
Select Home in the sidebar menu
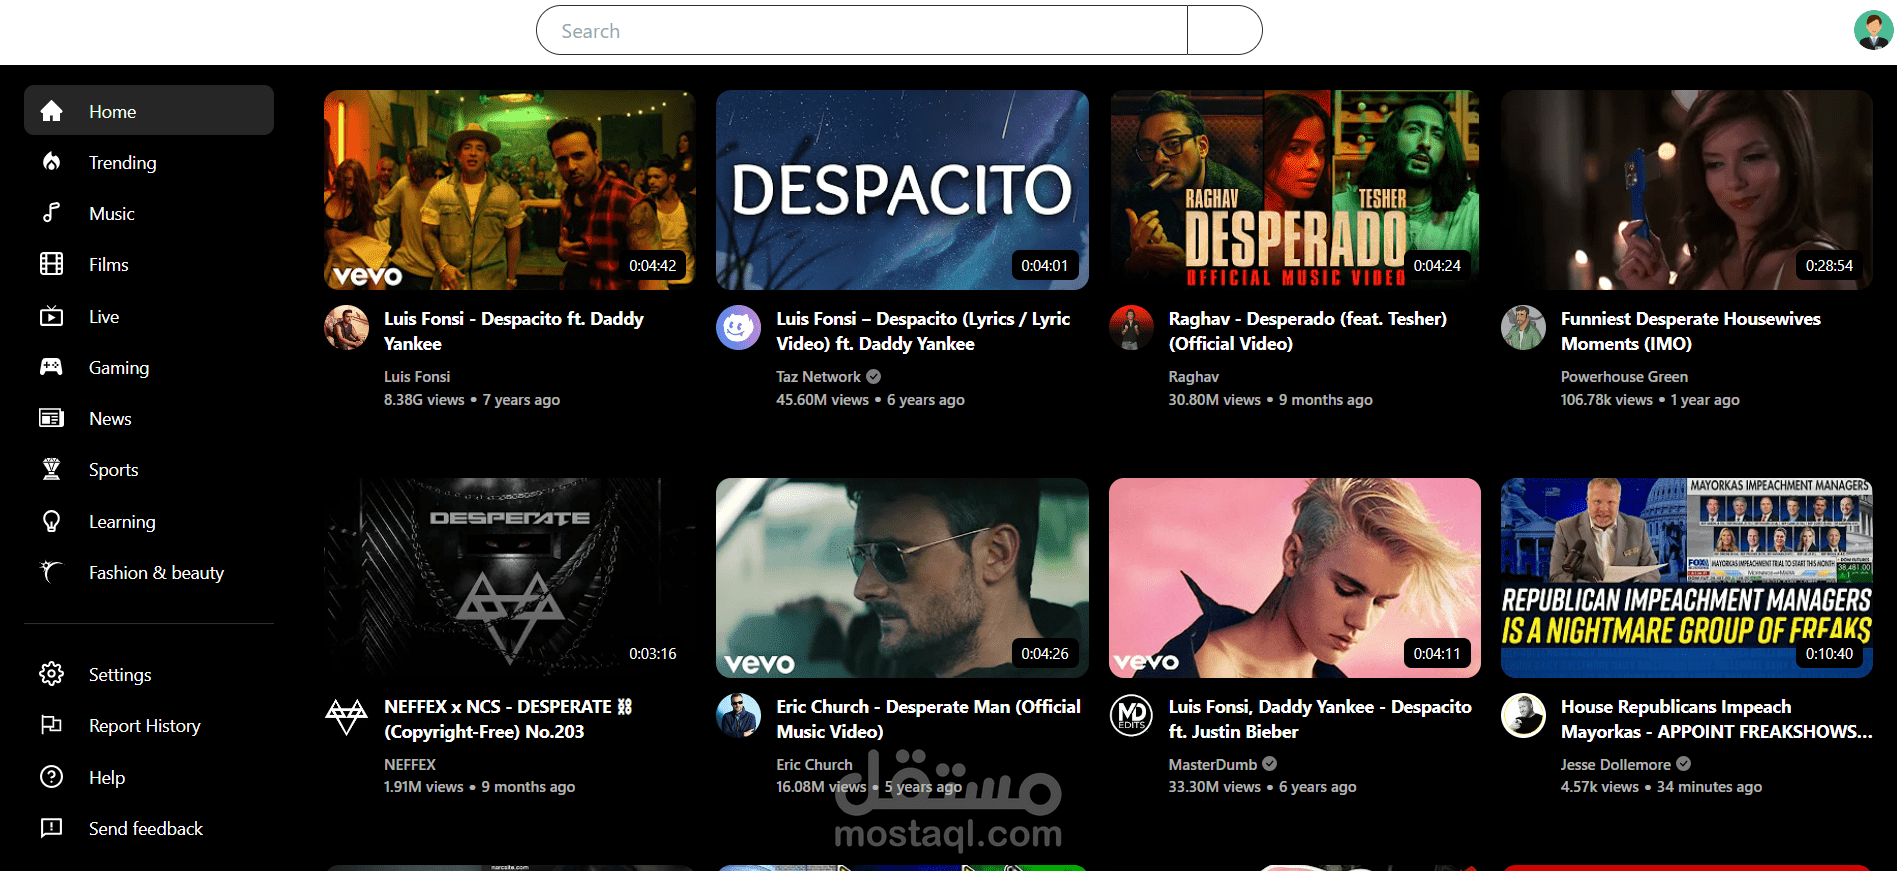point(149,110)
